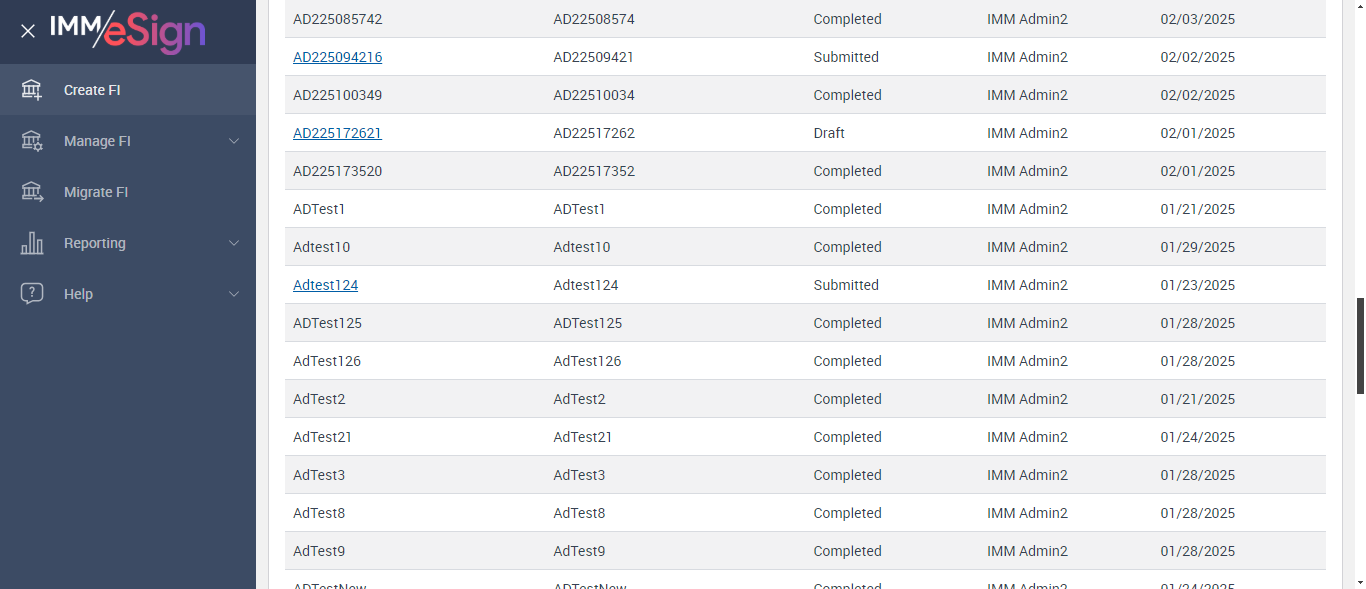This screenshot has height=589, width=1366.
Task: Open the AD225094216 link
Action: click(x=337, y=57)
